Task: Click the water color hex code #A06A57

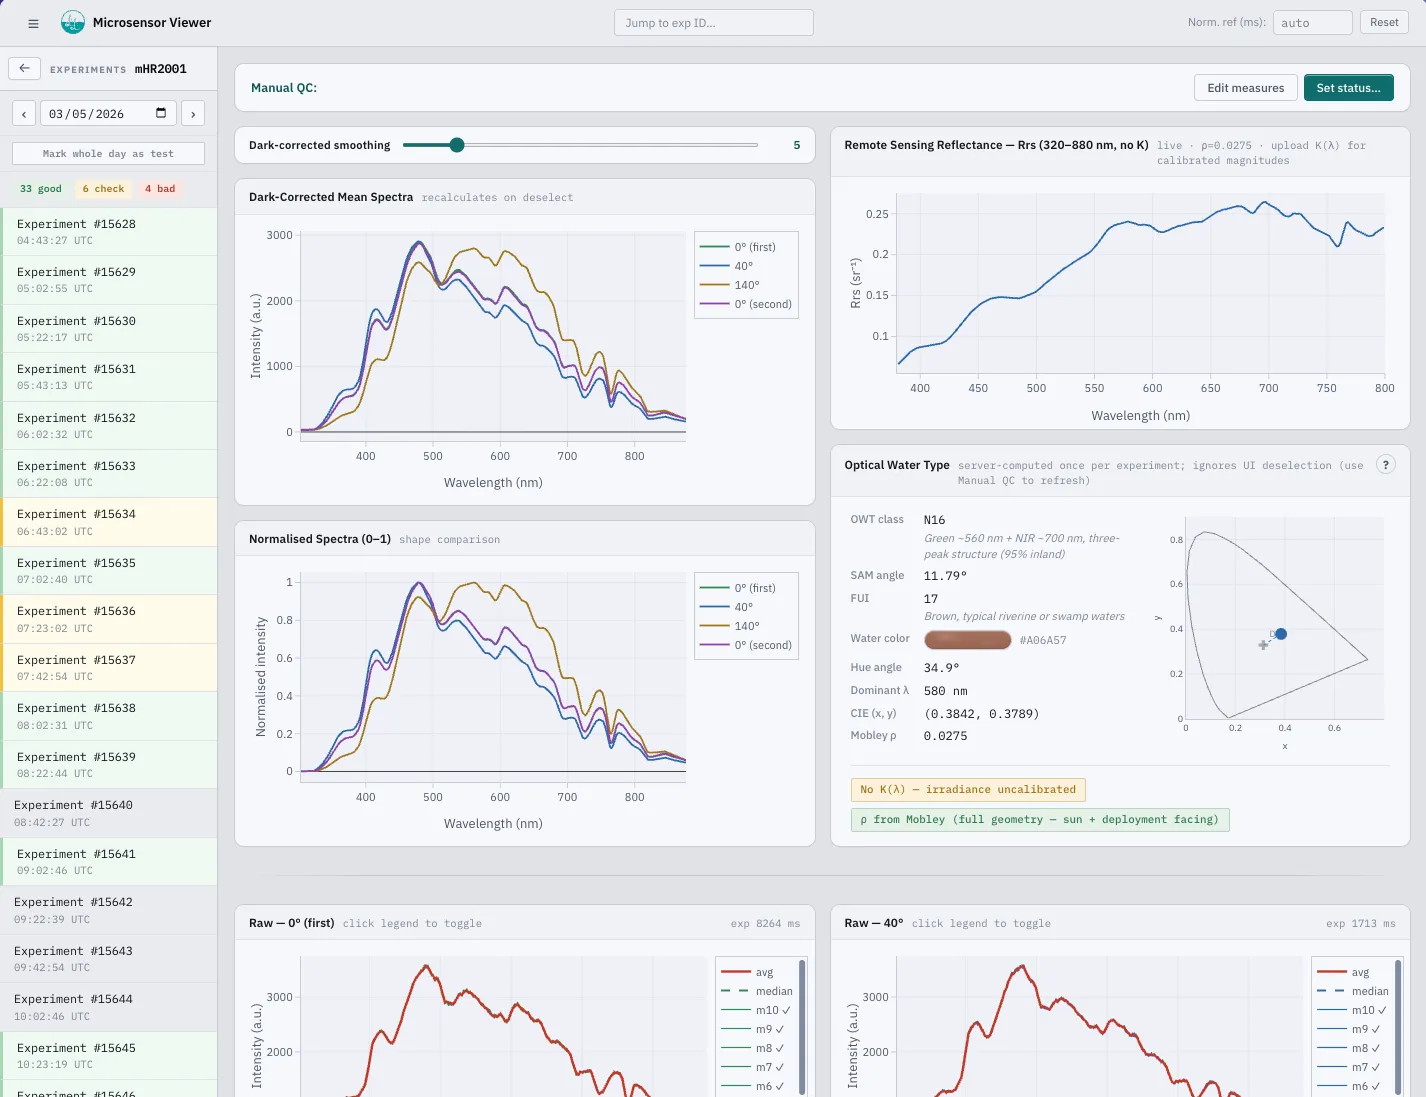Action: click(1043, 640)
